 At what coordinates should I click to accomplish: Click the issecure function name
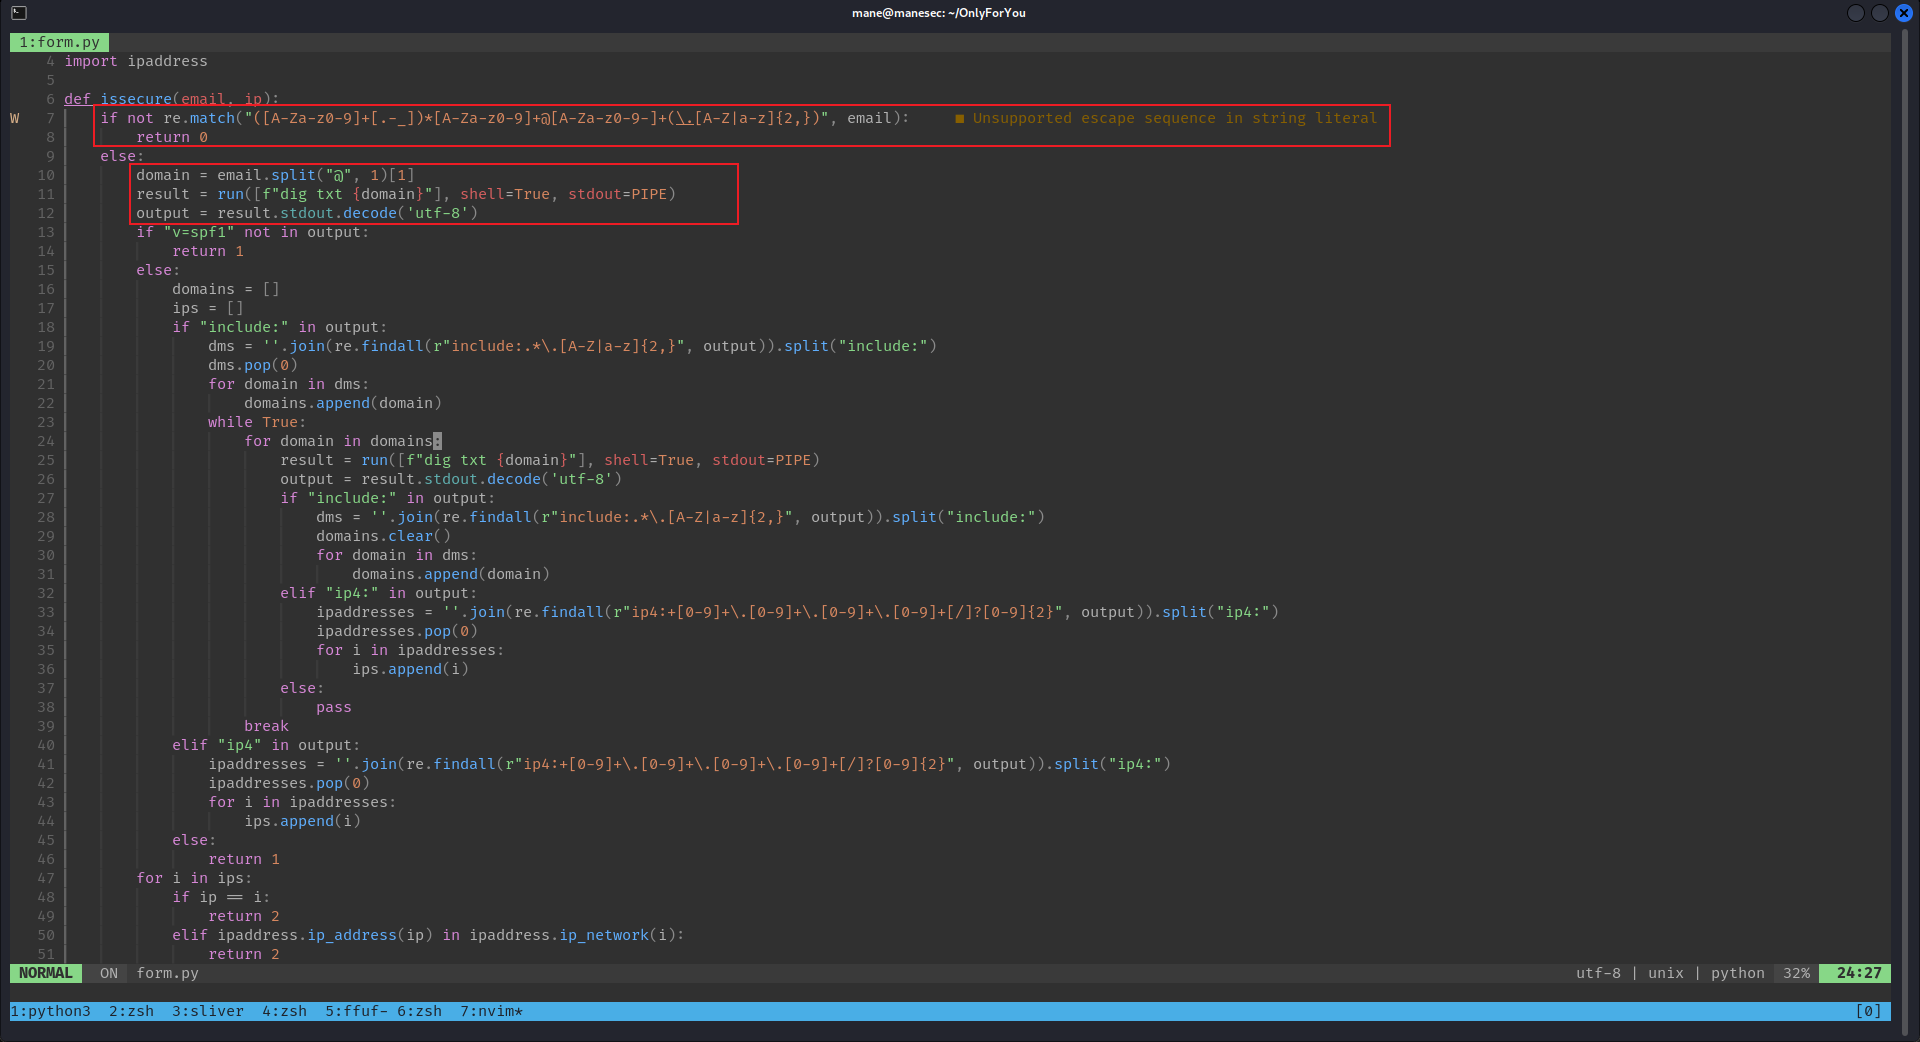pos(136,99)
